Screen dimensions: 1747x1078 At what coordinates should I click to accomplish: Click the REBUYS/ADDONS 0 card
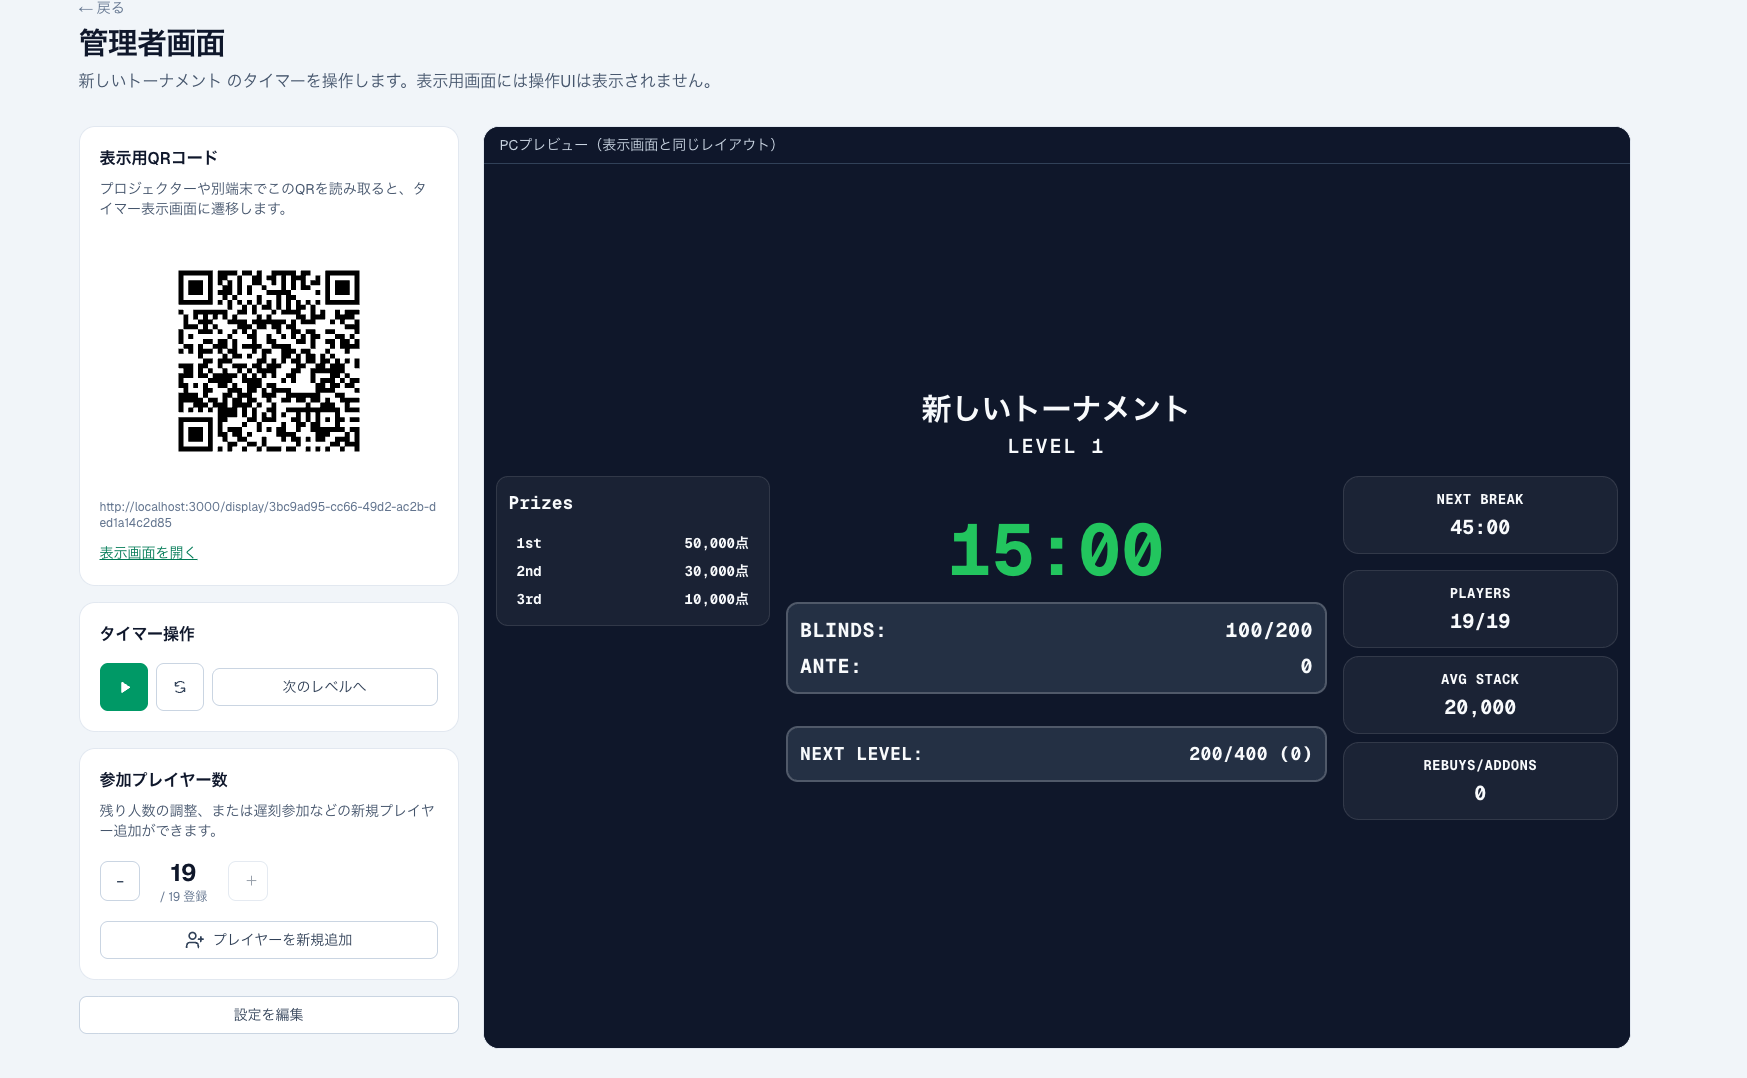1480,781
